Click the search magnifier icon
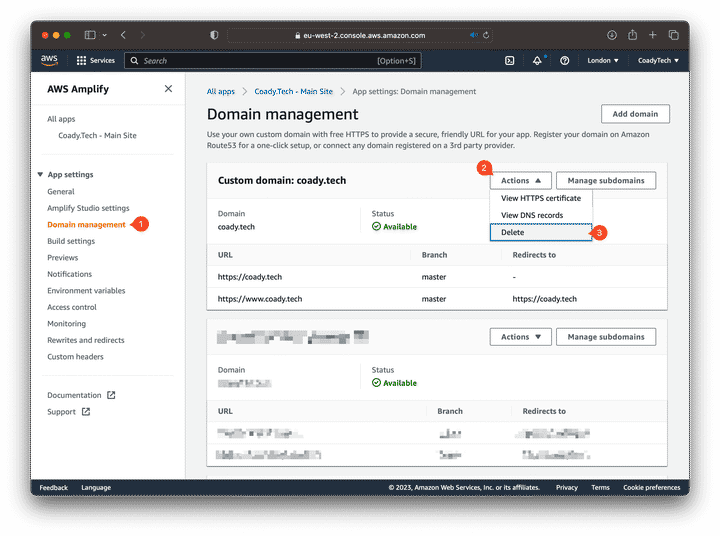 pos(134,61)
